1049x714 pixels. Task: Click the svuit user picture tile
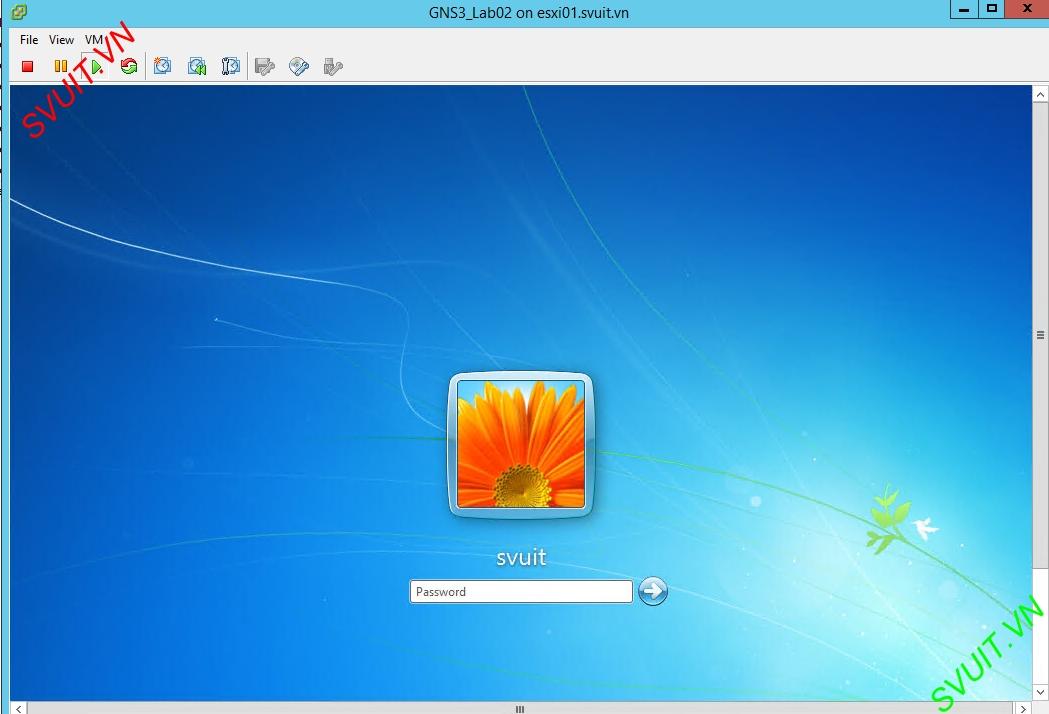[520, 444]
